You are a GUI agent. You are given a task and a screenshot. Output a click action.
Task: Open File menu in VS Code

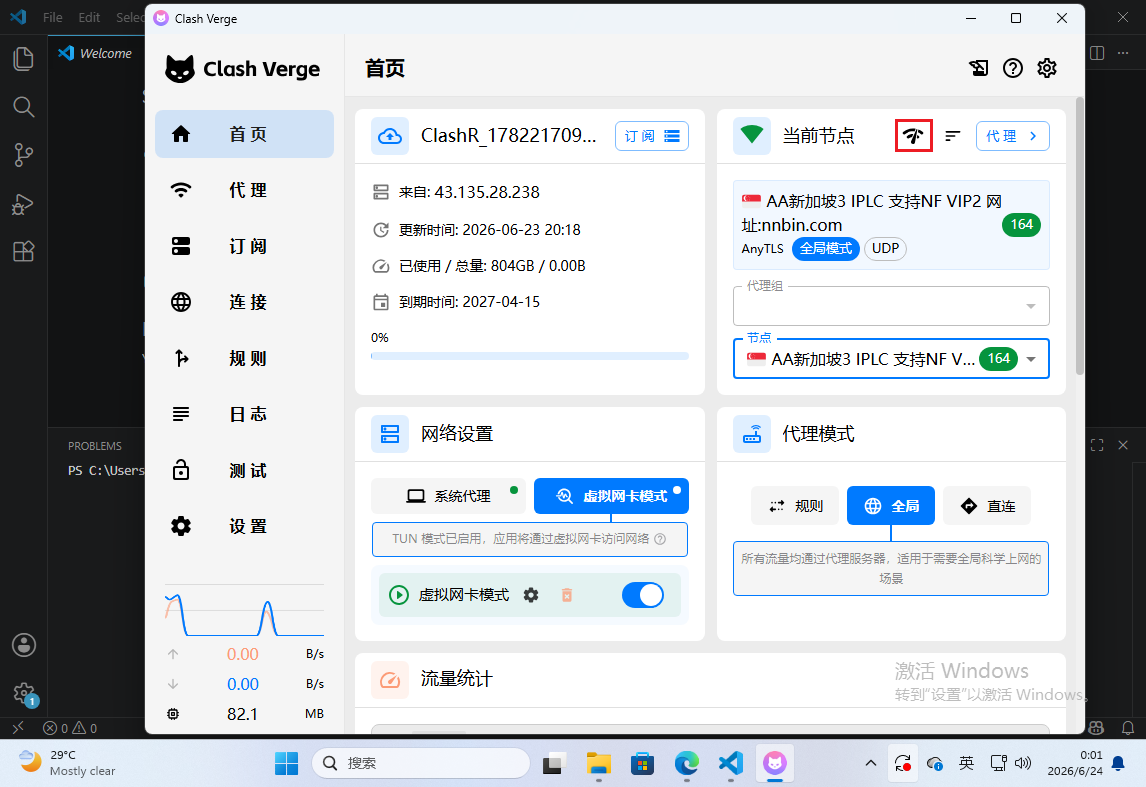pyautogui.click(x=53, y=18)
